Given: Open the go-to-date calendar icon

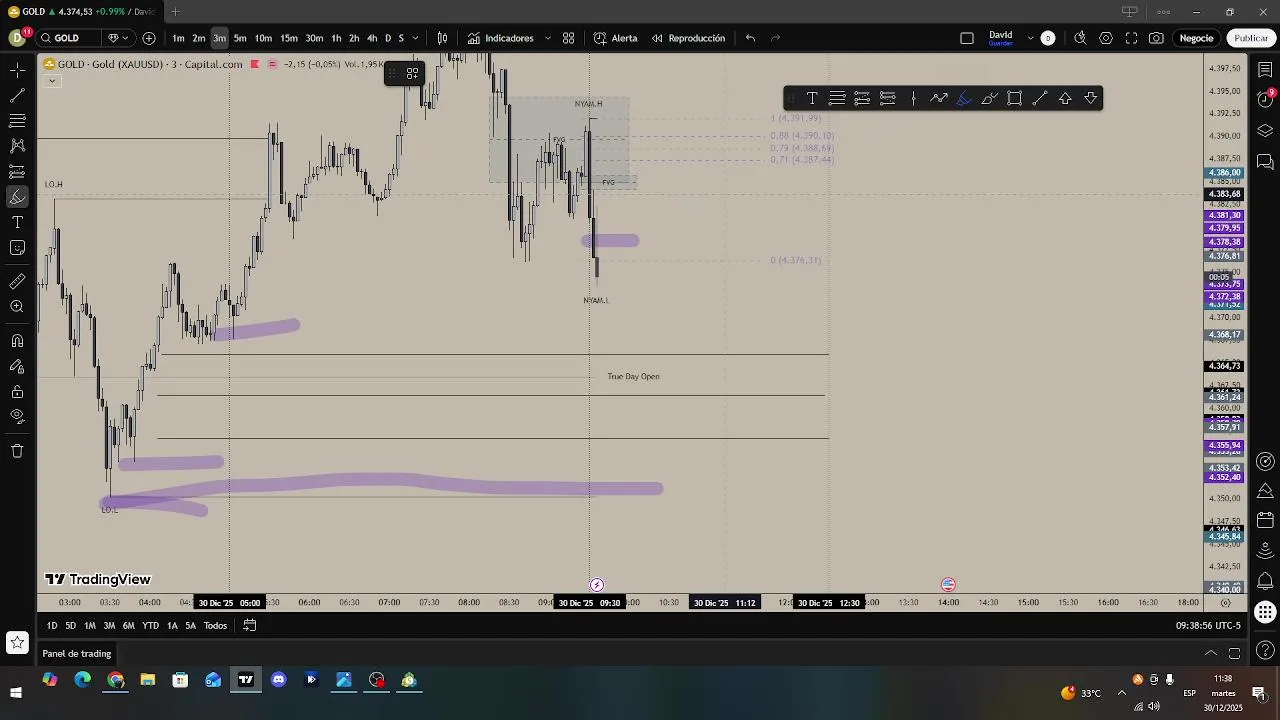Looking at the screenshot, I should point(250,626).
